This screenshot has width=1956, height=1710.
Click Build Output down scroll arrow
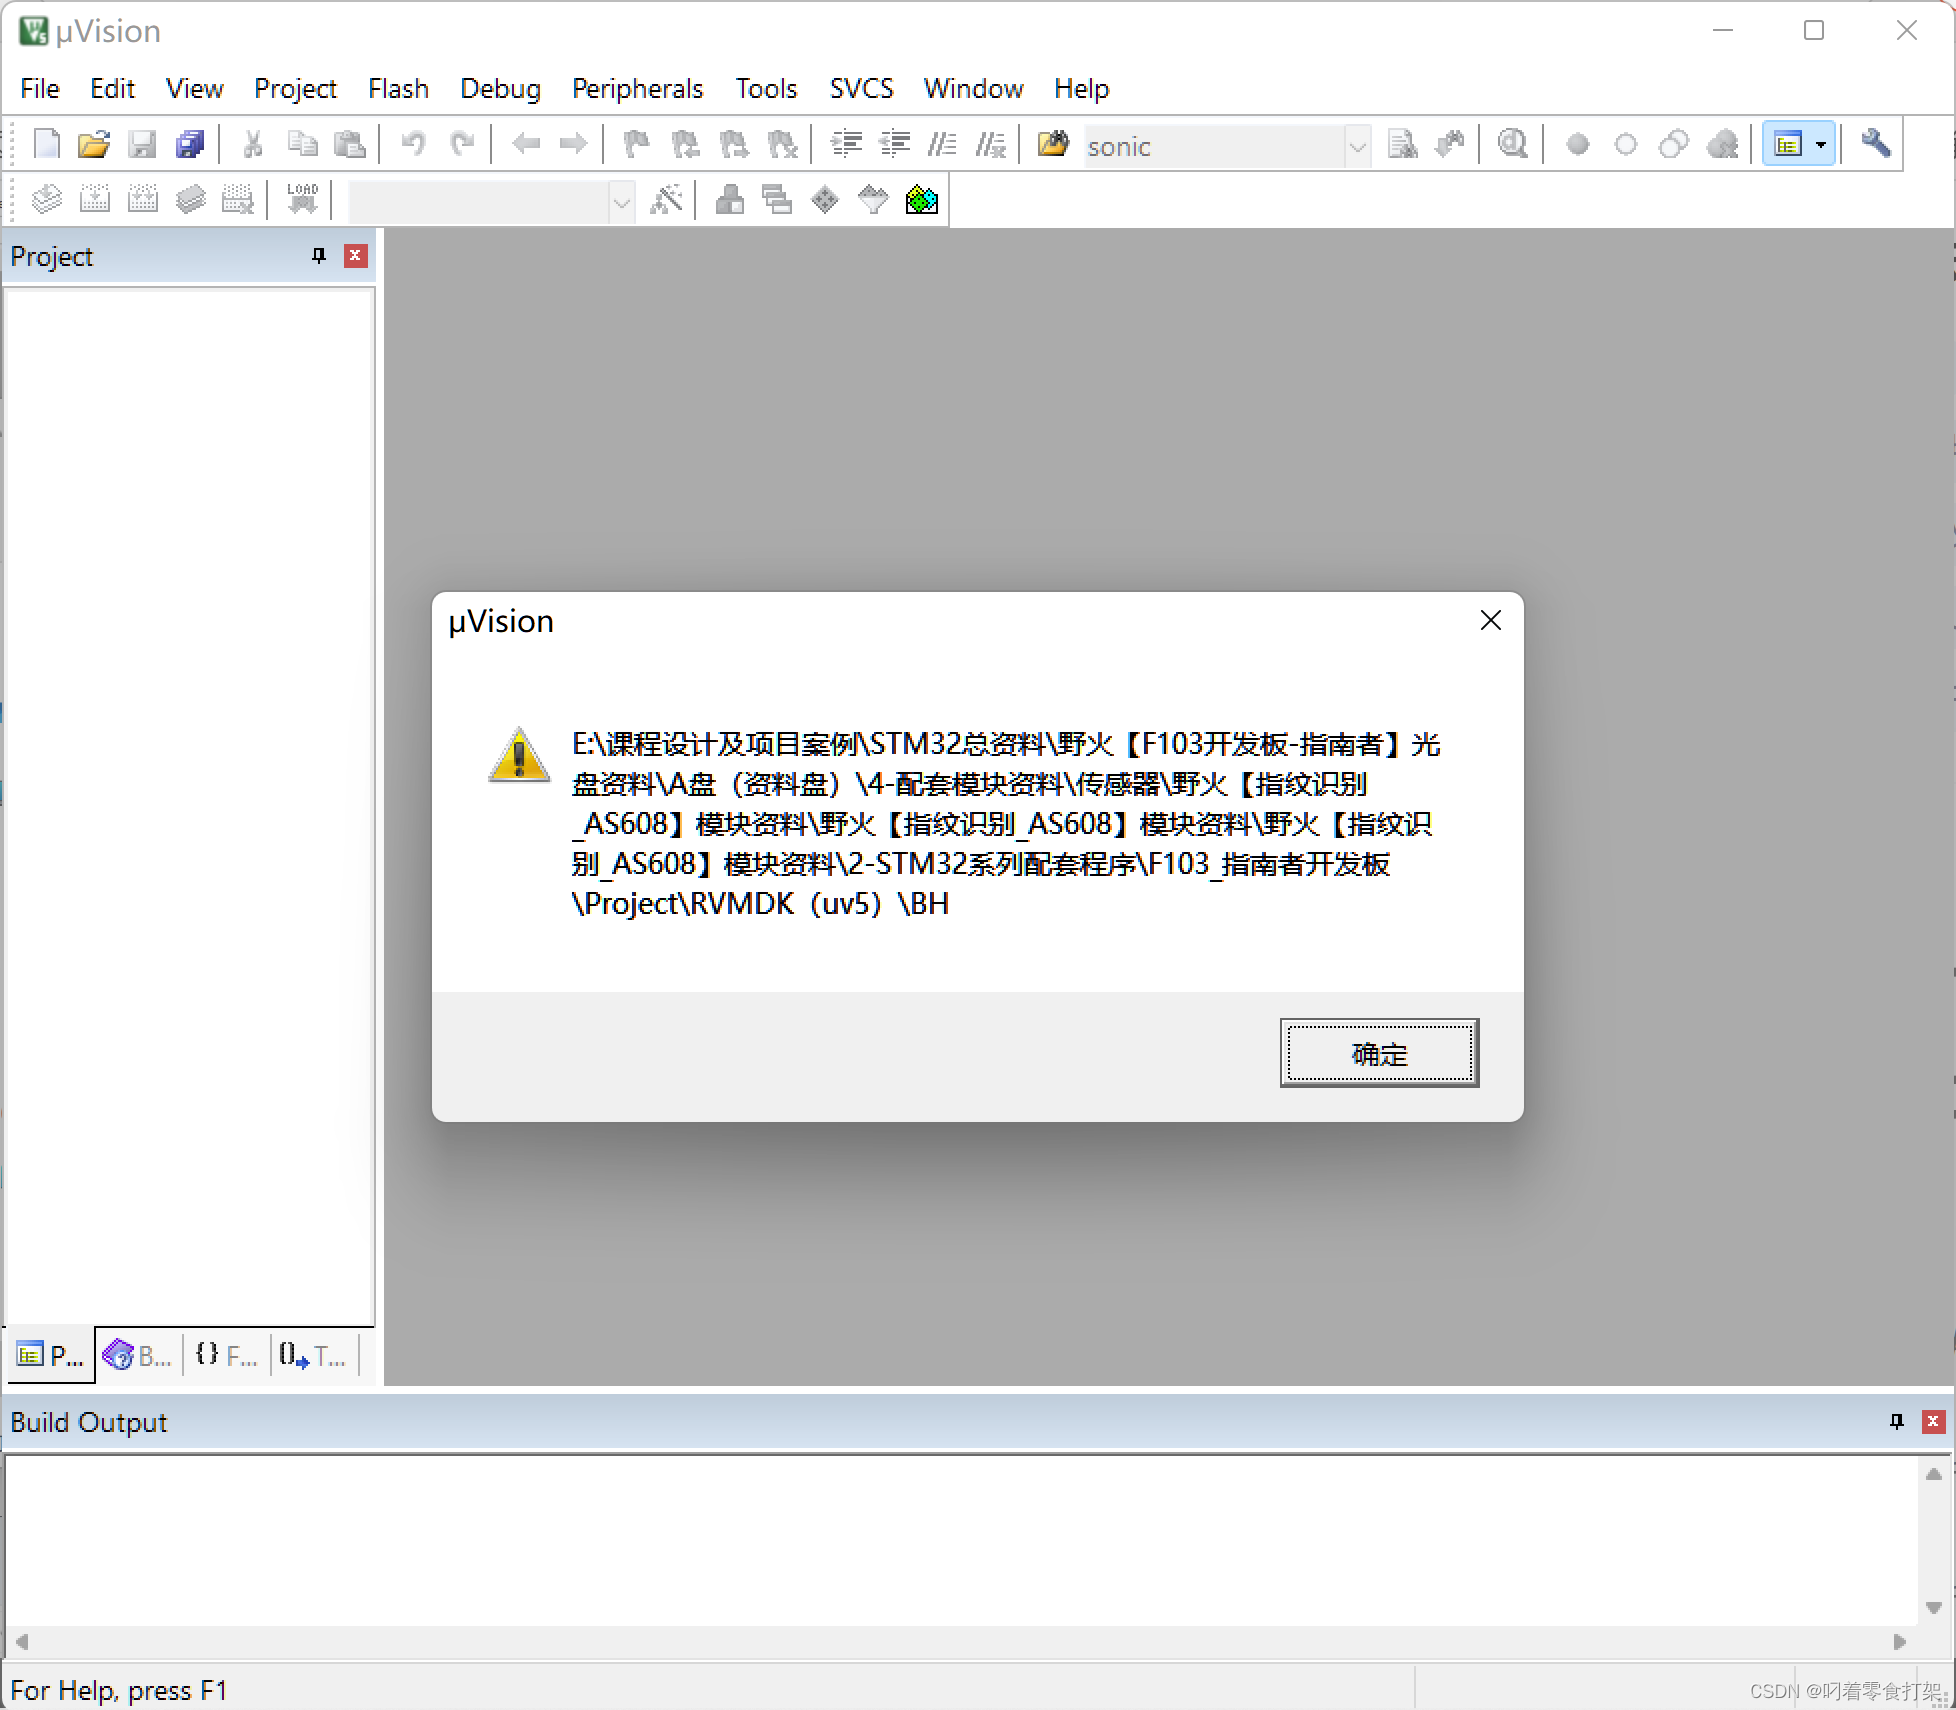[x=1933, y=1607]
